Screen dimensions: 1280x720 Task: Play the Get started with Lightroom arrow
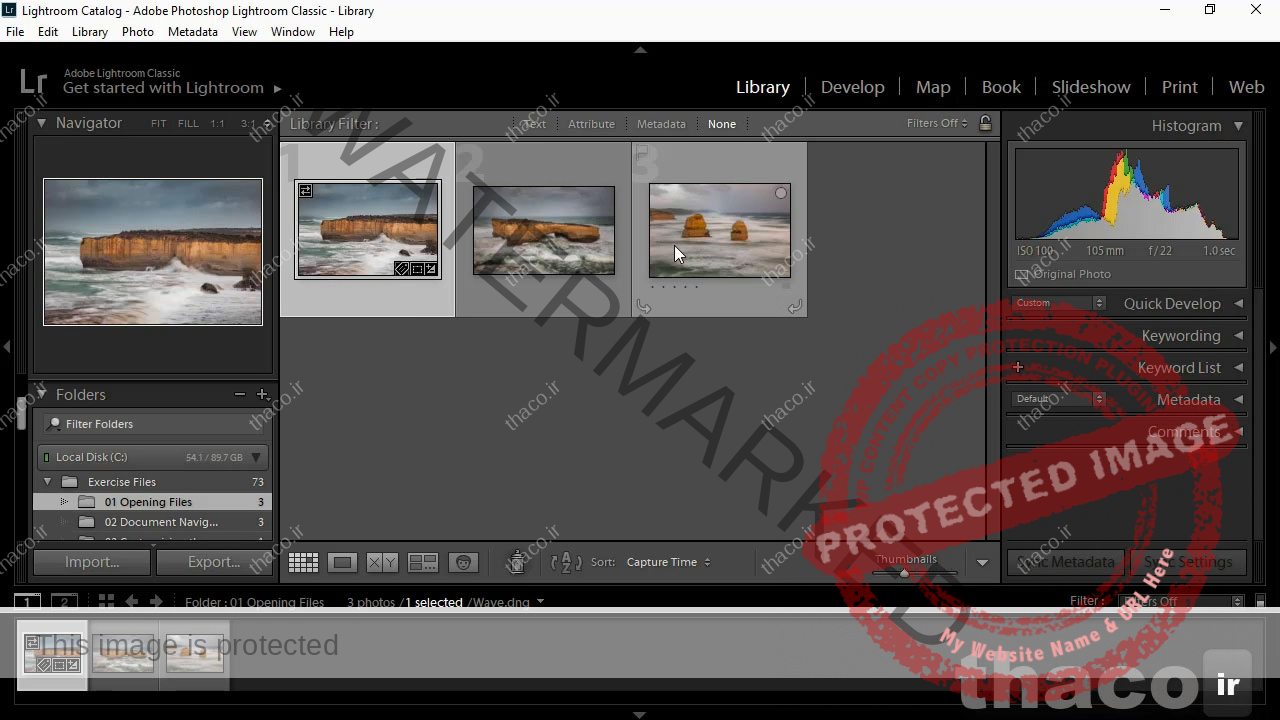(278, 88)
